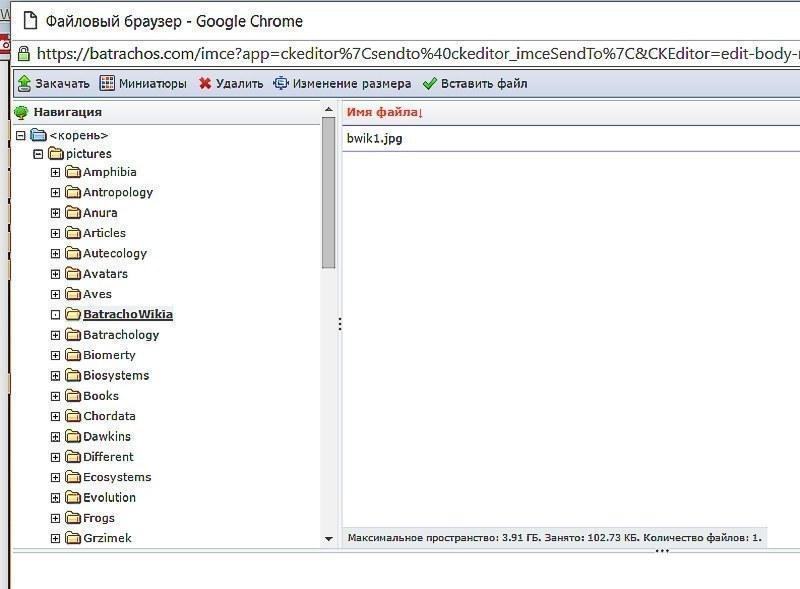Click the secure padlock icon in address bar
Screen dimensions: 800x589
pyautogui.click(x=23, y=54)
